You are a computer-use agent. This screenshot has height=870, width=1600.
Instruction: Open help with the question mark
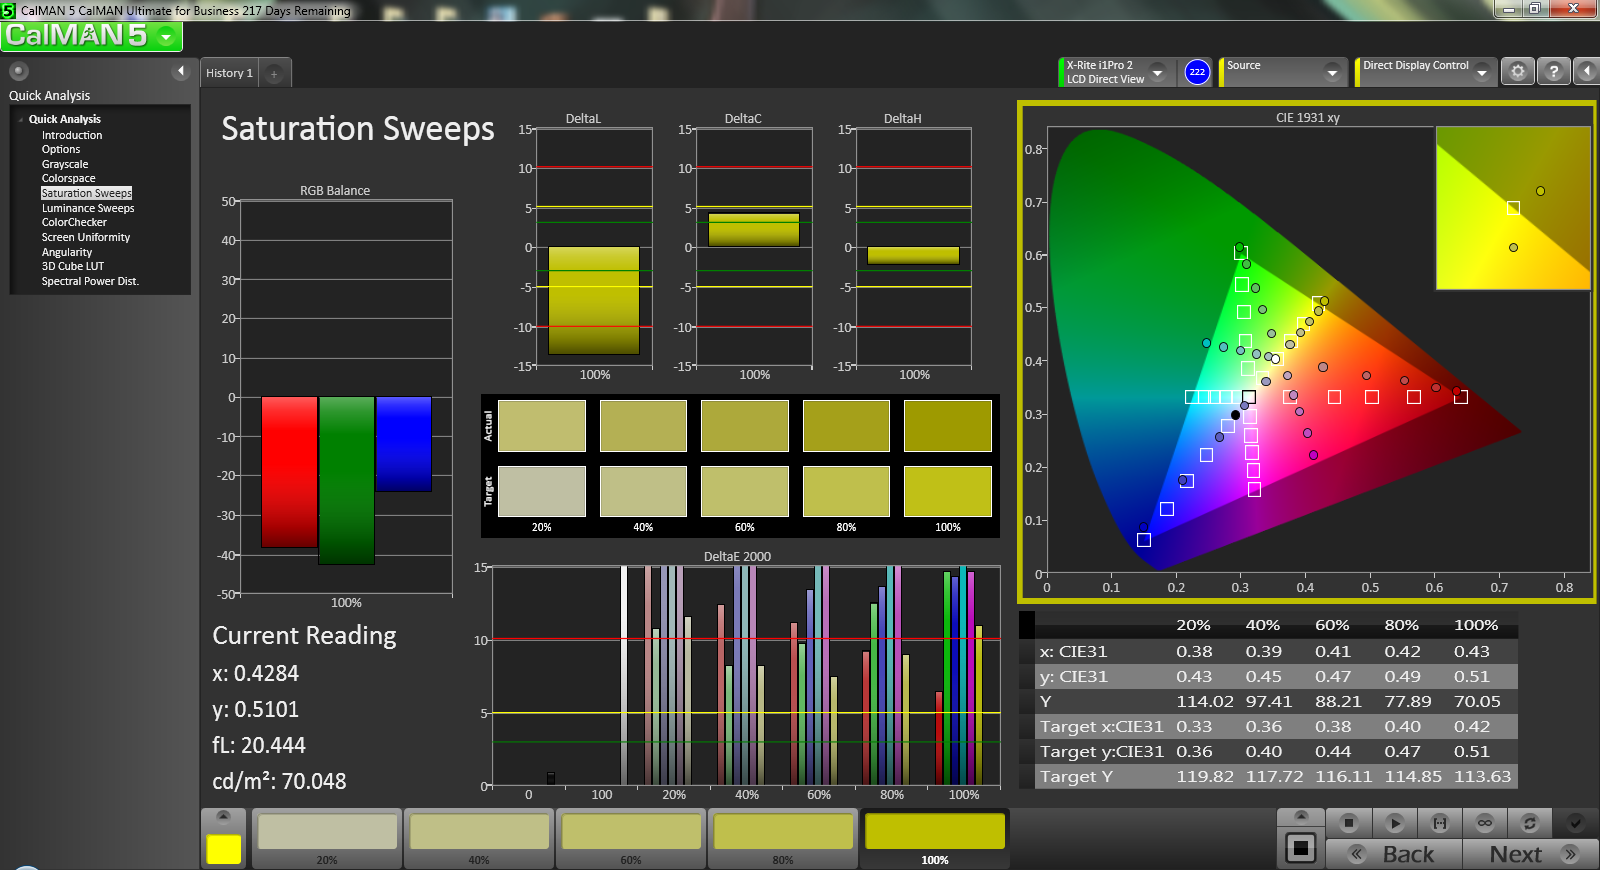[x=1553, y=72]
